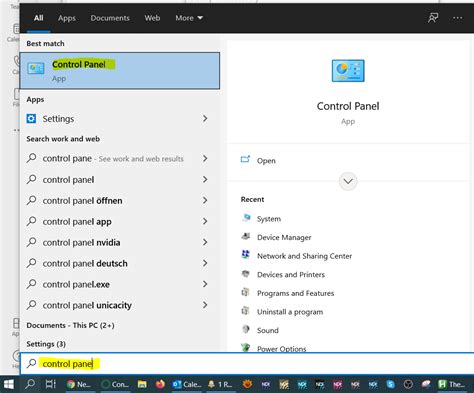474x393 pixels.
Task: Open Sound from the Recent list
Action: tap(268, 330)
